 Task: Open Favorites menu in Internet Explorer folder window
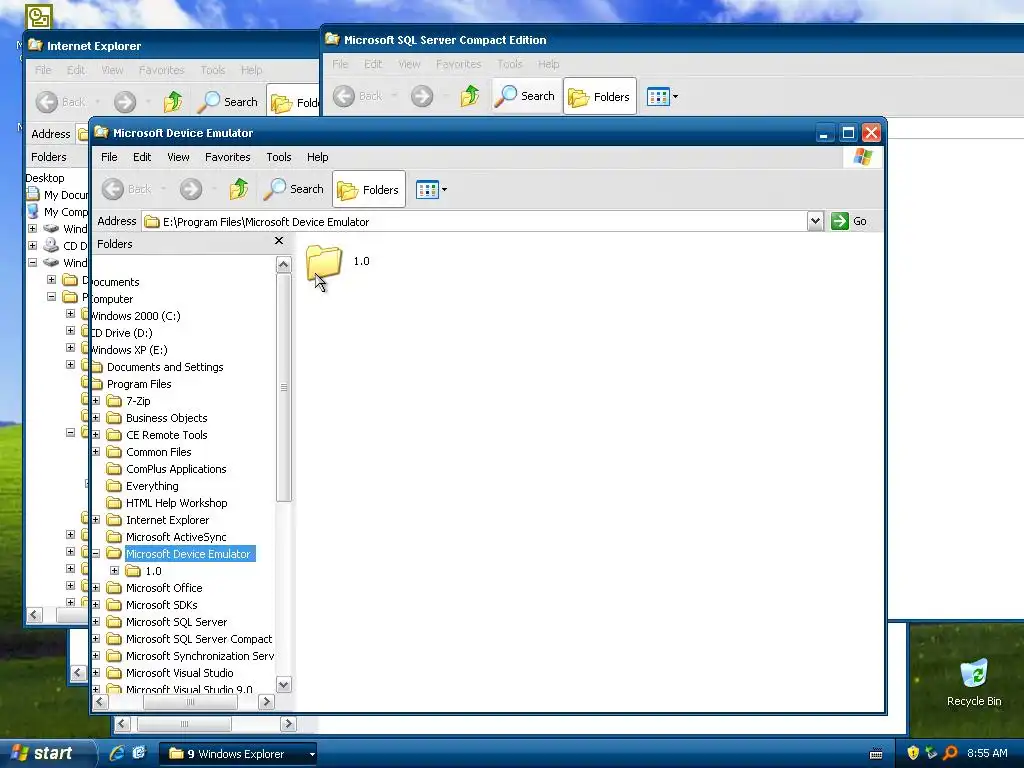point(161,70)
